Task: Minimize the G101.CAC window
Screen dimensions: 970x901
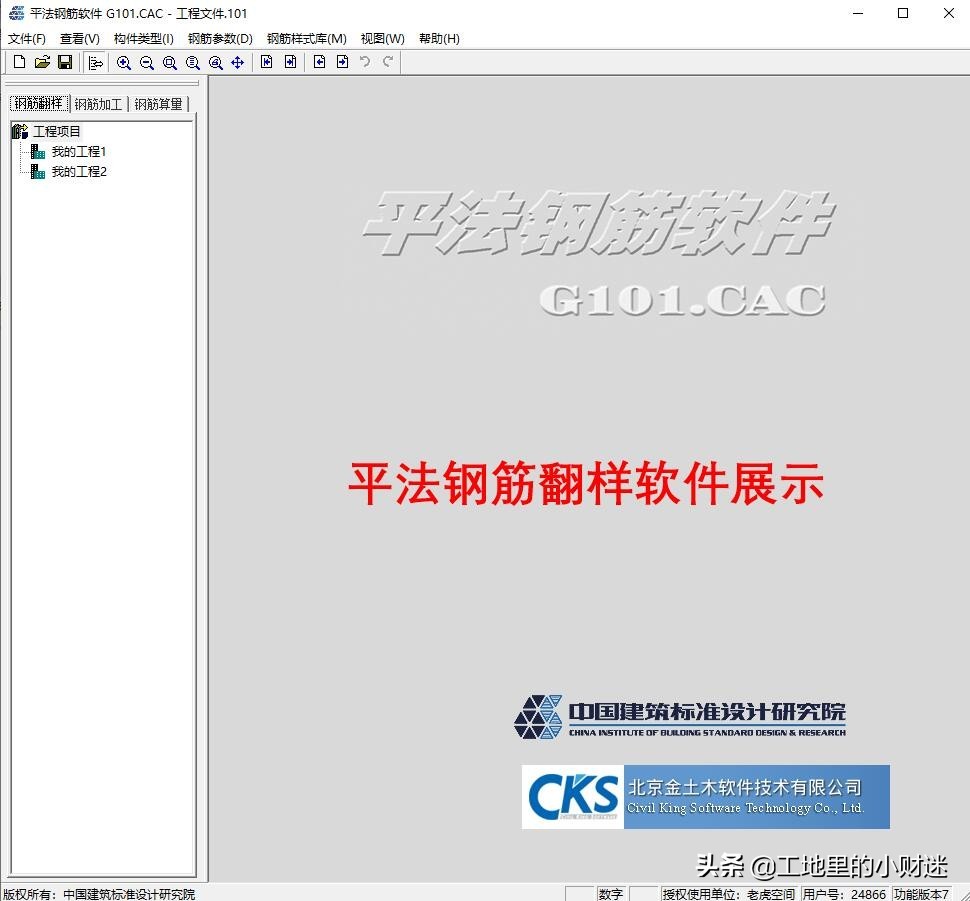Action: pyautogui.click(x=857, y=13)
